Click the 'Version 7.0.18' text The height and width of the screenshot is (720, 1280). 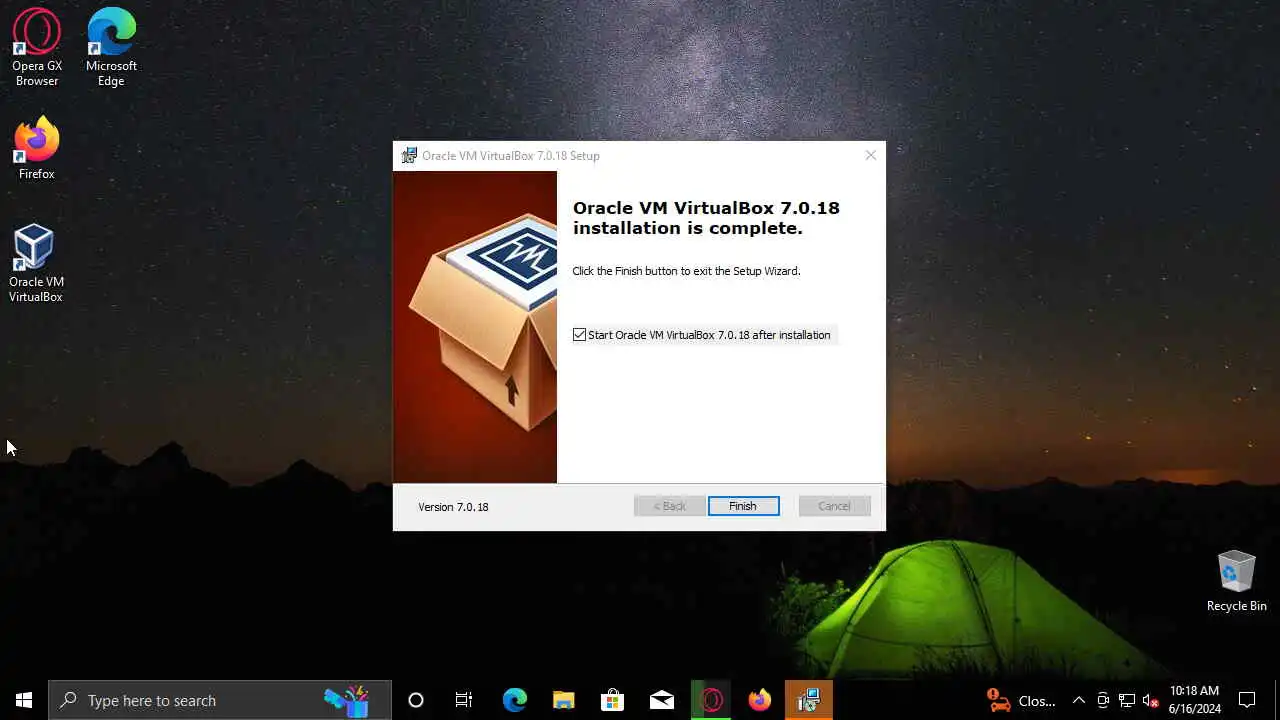453,507
